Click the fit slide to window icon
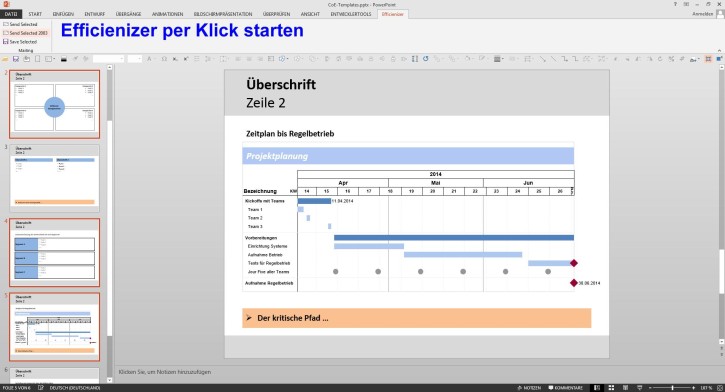This screenshot has height=392, width=725. pos(719,388)
